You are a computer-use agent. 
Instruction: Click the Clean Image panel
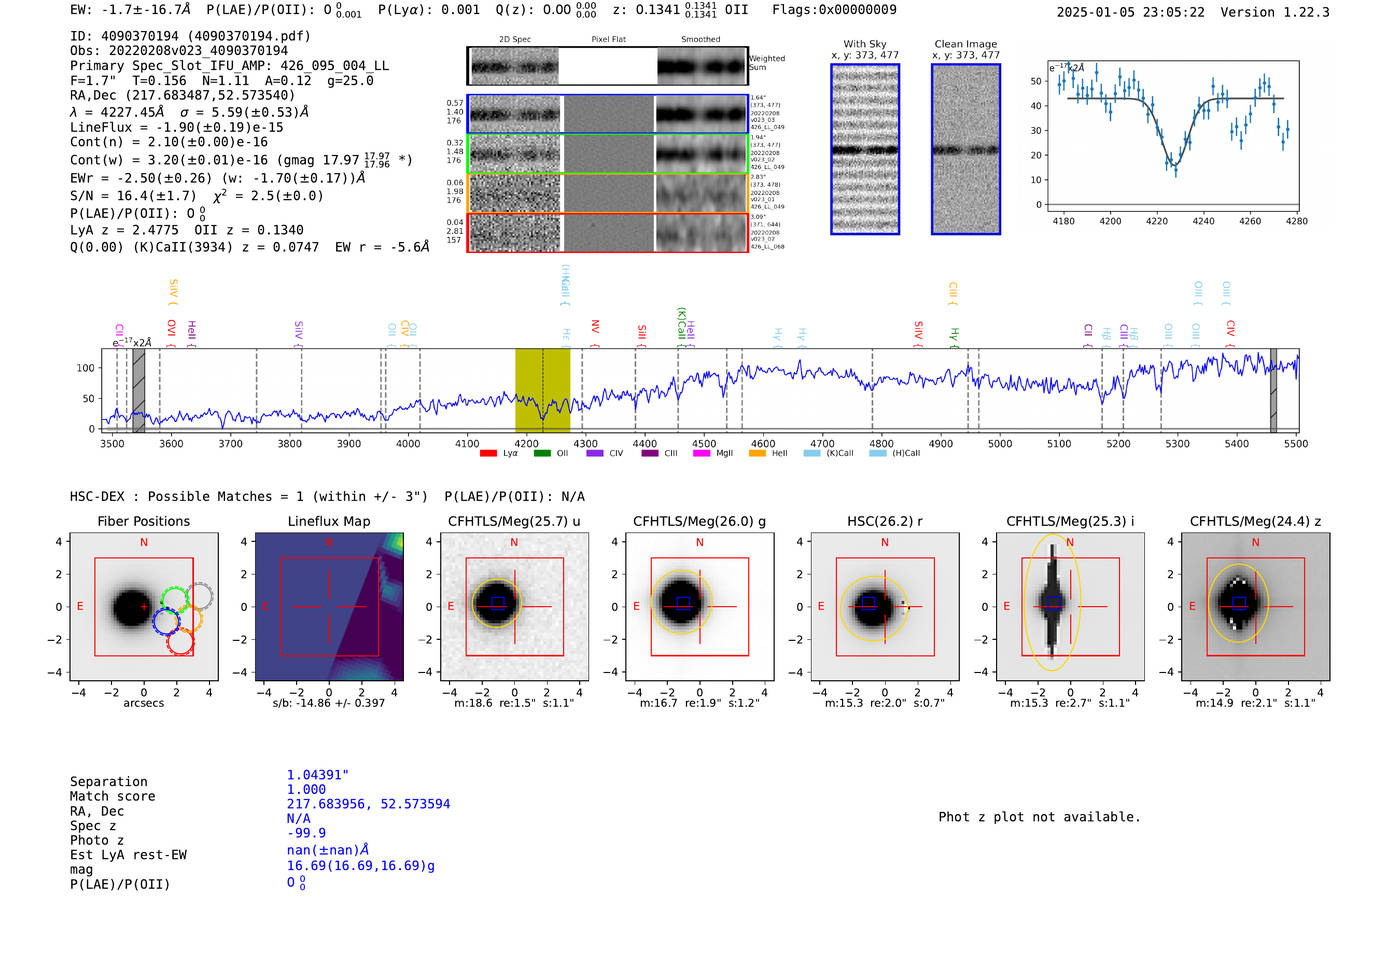tap(966, 149)
